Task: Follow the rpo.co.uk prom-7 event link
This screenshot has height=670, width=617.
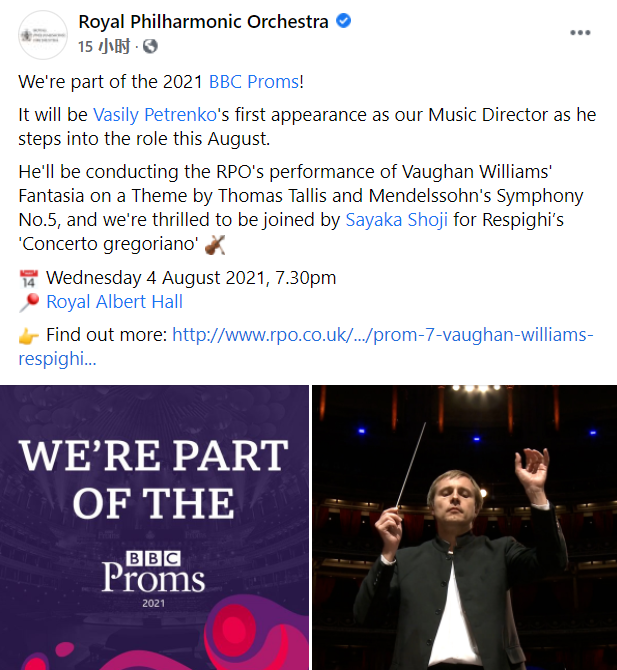Action: click(x=383, y=335)
